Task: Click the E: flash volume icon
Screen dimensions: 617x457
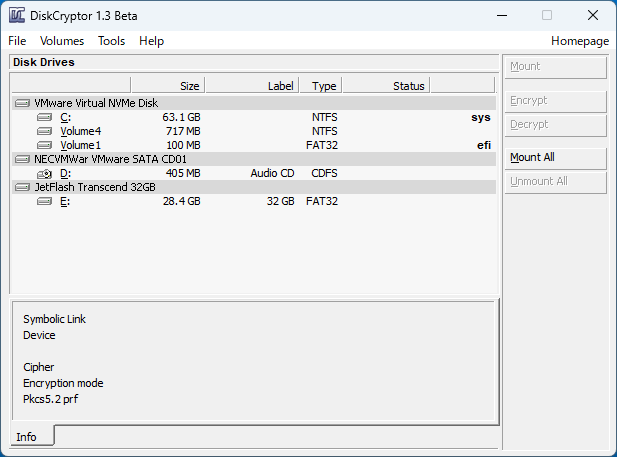Action: click(44, 202)
